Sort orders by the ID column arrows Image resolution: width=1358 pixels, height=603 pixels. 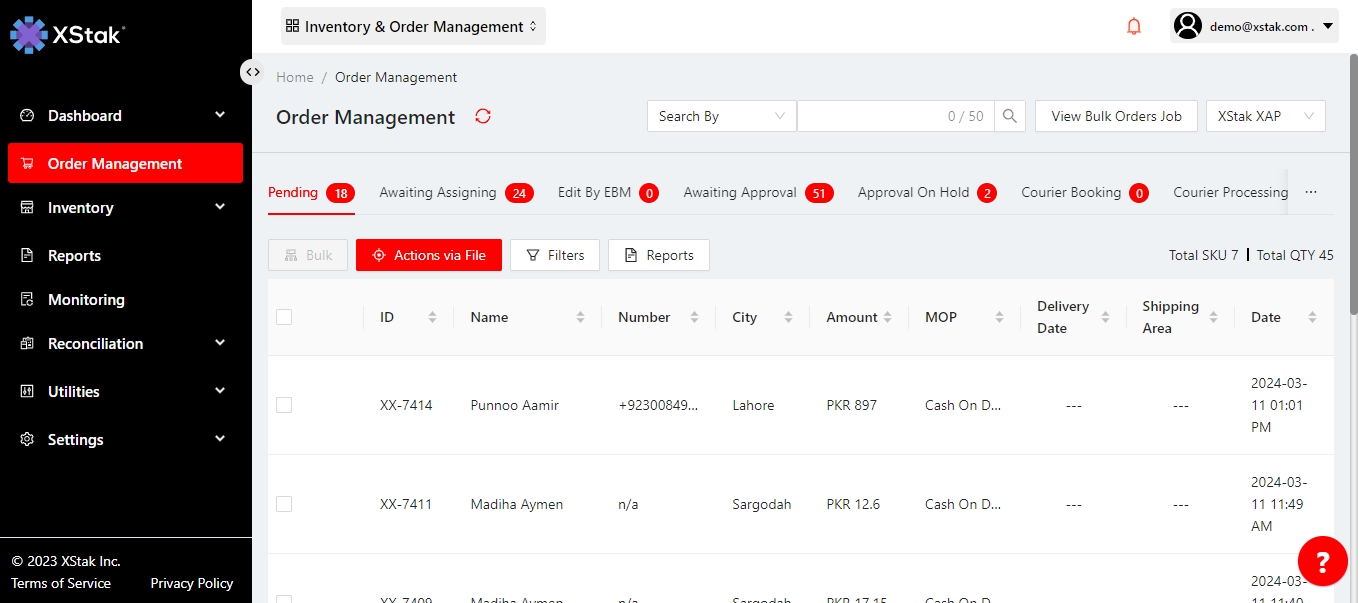(x=432, y=317)
